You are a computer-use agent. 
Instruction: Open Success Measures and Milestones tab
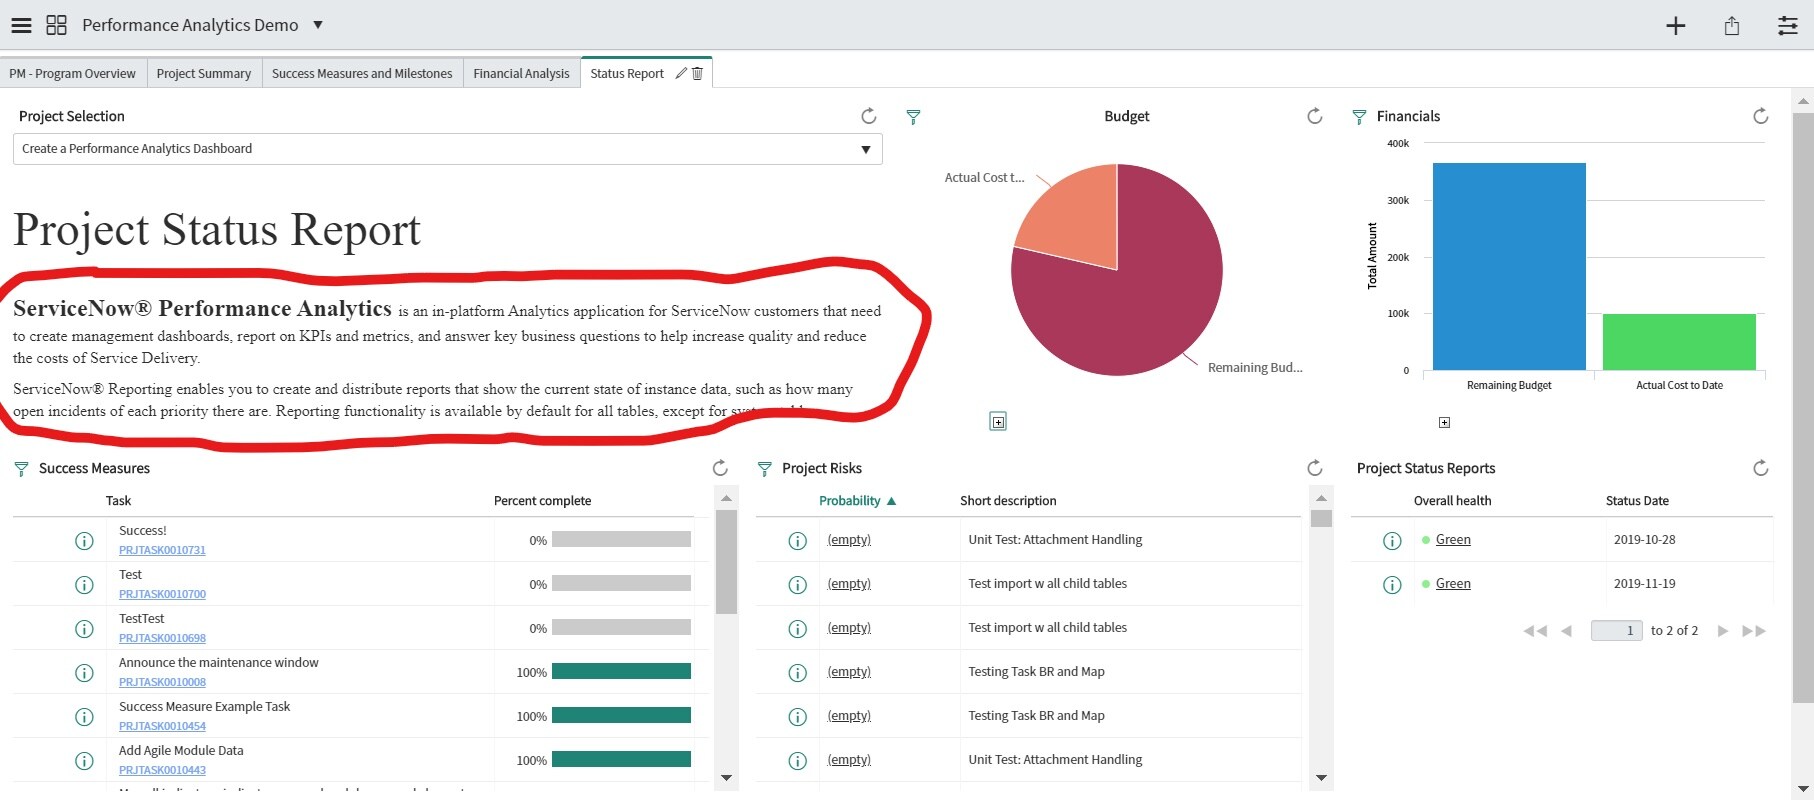pos(362,73)
